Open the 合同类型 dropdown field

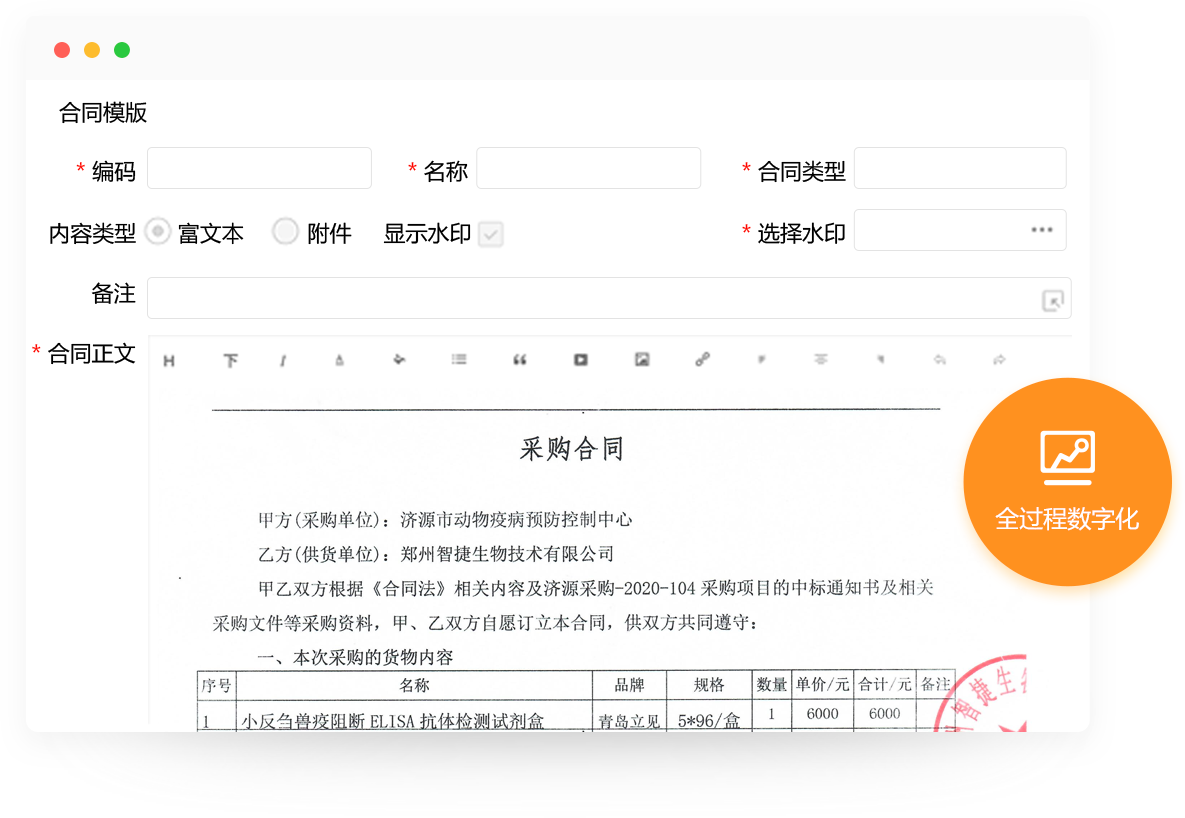[x=959, y=169]
